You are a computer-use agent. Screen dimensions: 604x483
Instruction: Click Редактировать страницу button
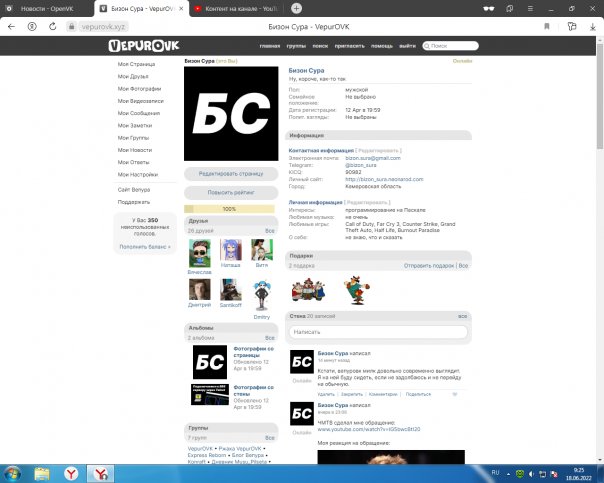(231, 174)
